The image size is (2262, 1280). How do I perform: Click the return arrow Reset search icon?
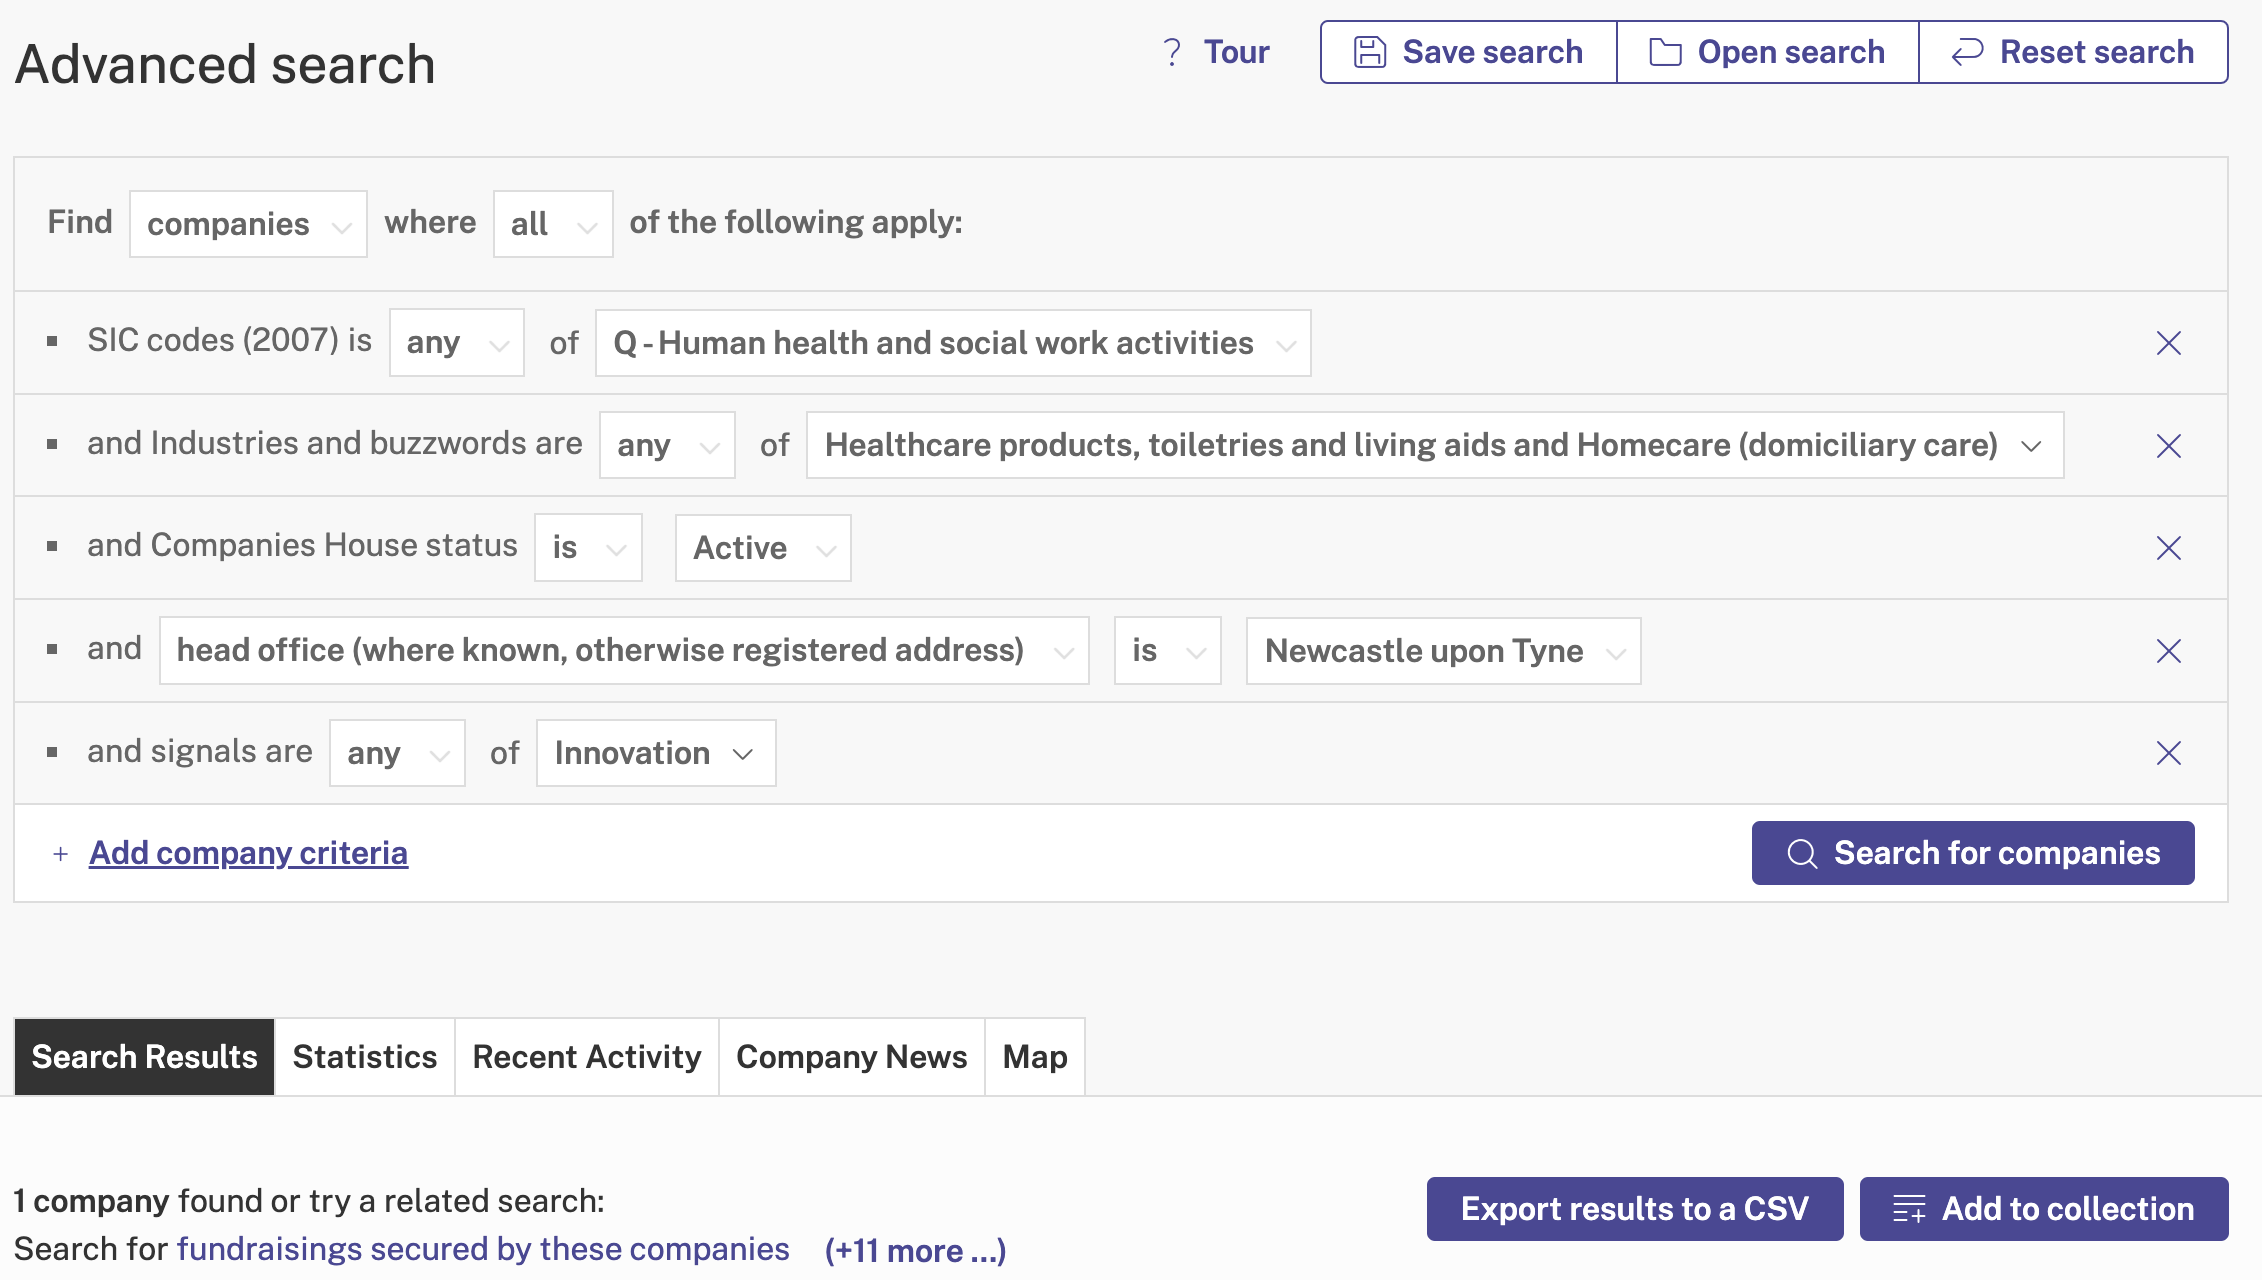(x=1967, y=52)
